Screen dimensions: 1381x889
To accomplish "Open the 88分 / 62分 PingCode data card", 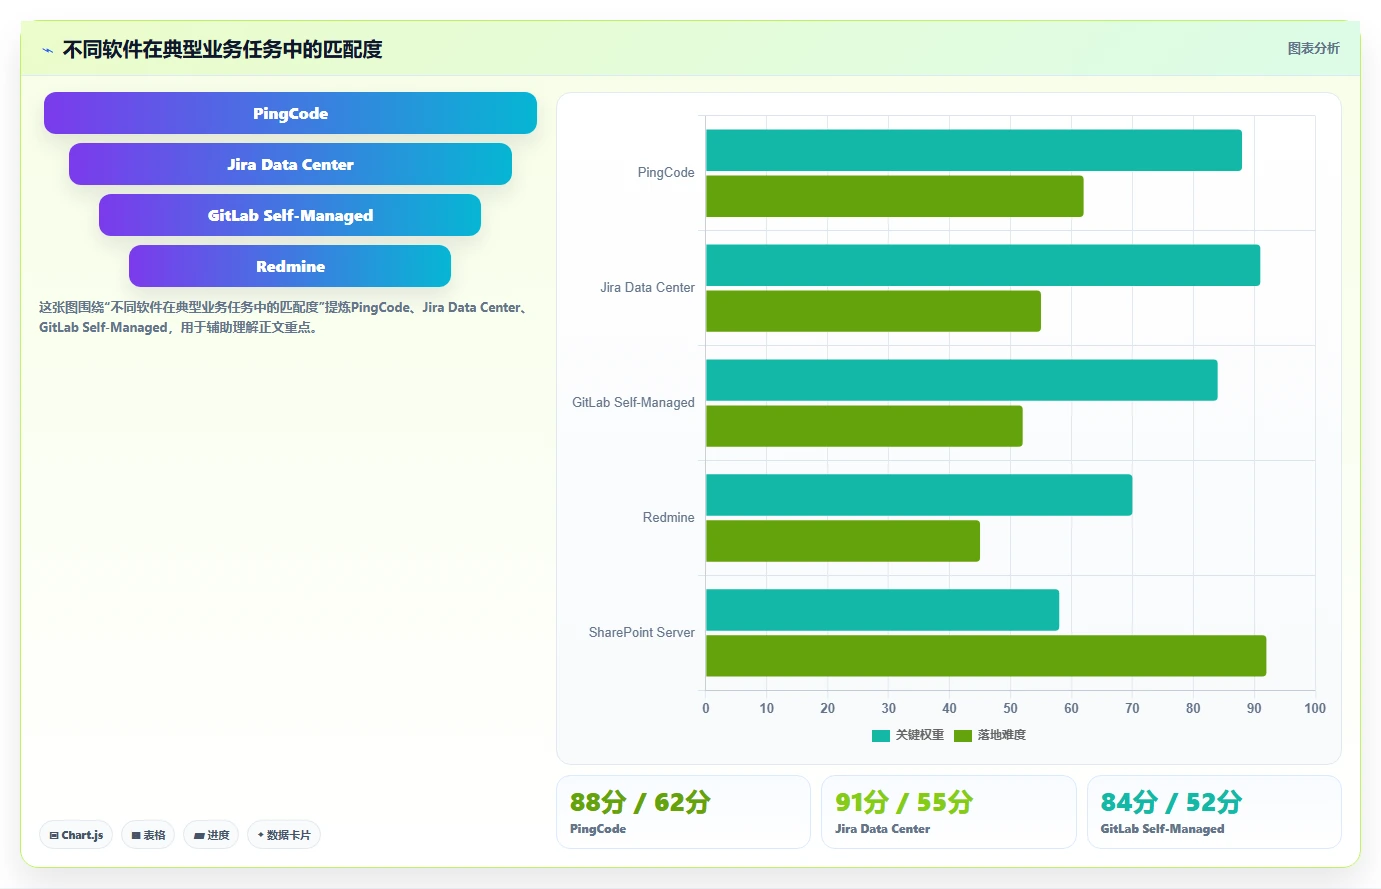I will coord(683,812).
